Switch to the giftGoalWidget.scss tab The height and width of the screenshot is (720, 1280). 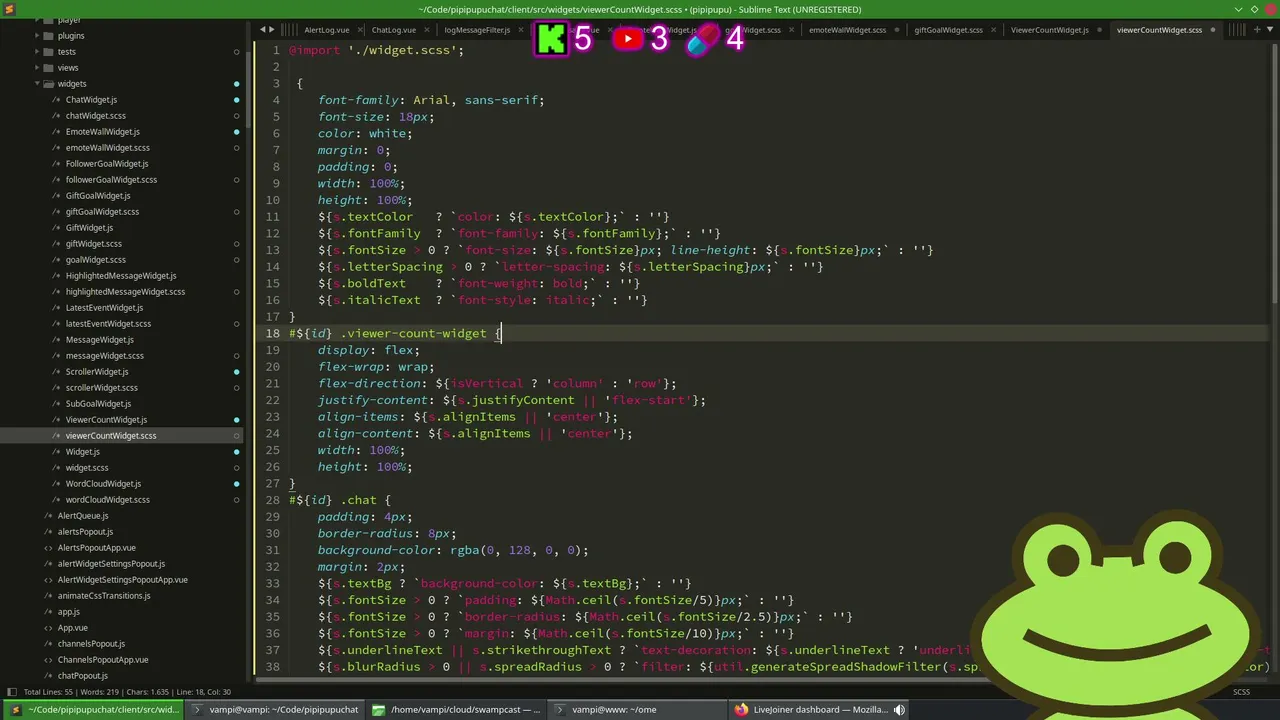pos(948,30)
